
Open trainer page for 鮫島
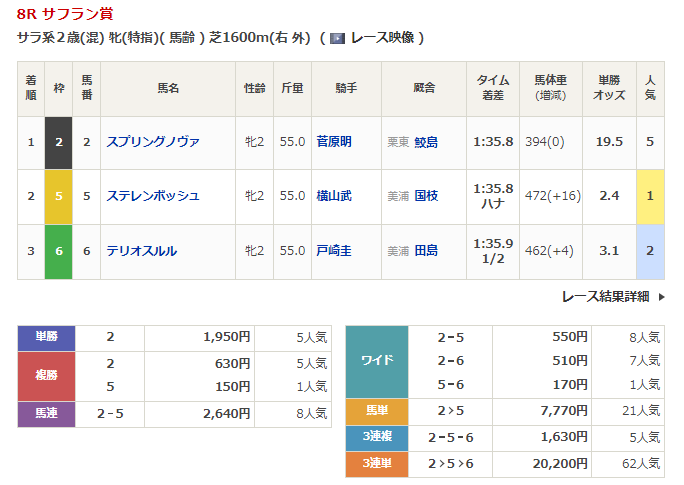click(426, 142)
